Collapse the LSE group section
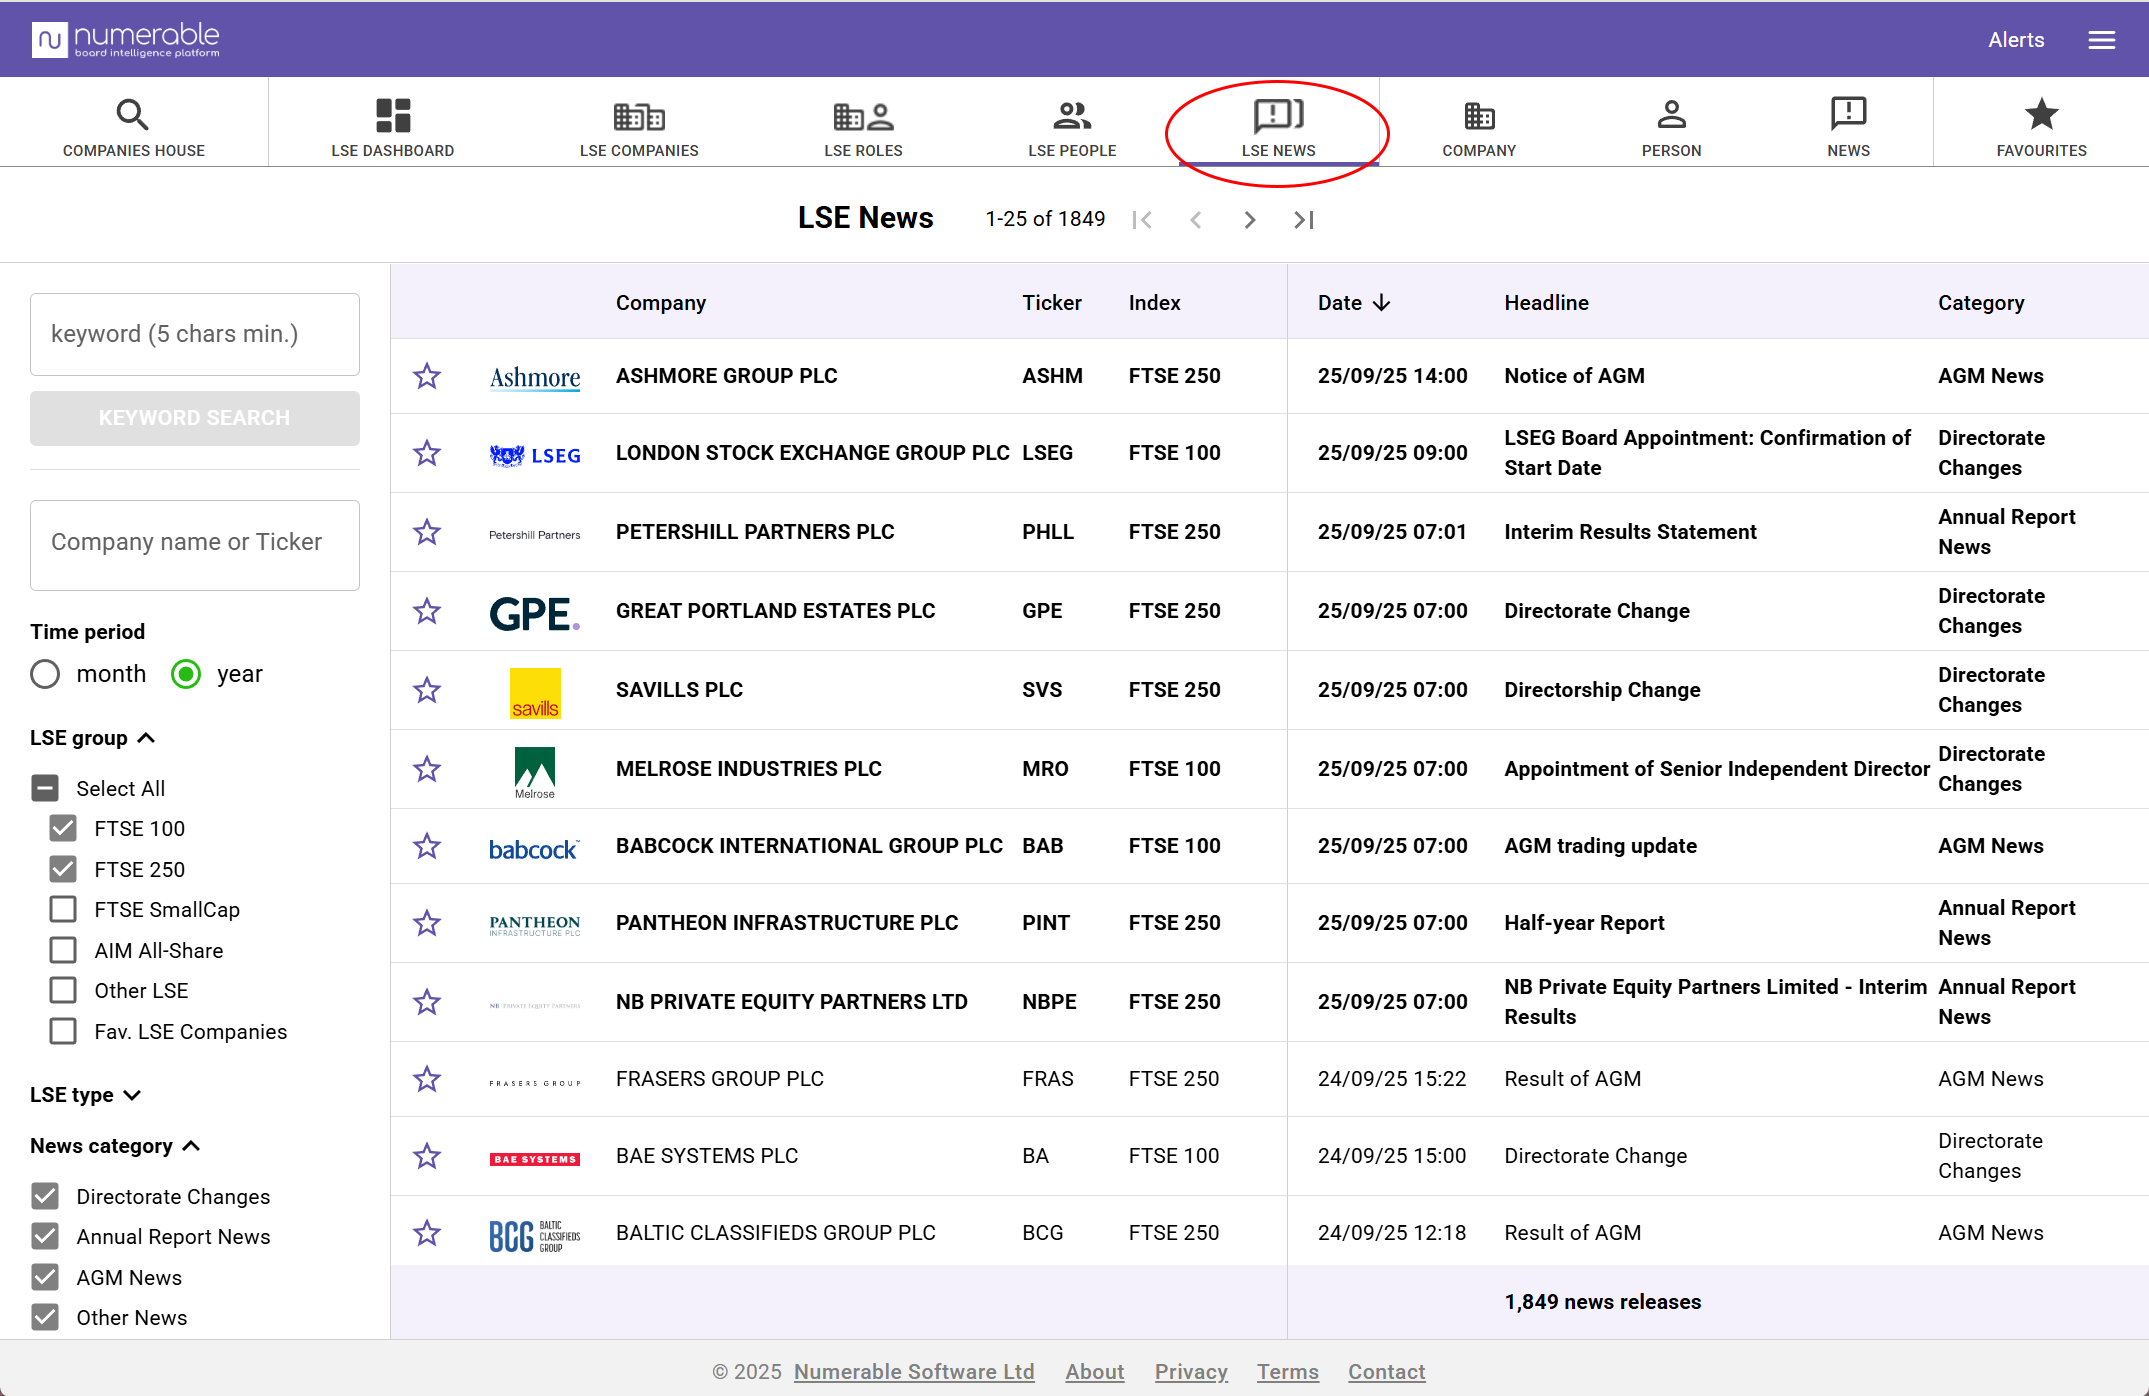This screenshot has width=2149, height=1396. (146, 738)
